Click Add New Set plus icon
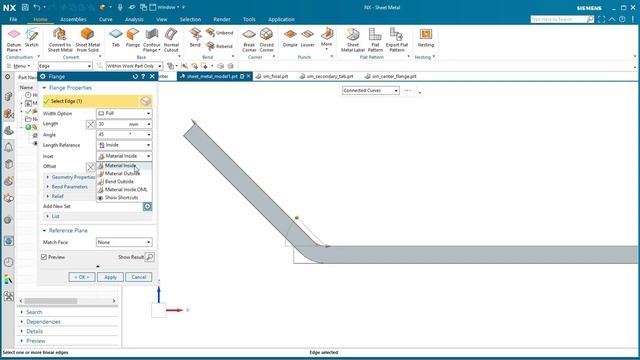 click(147, 207)
